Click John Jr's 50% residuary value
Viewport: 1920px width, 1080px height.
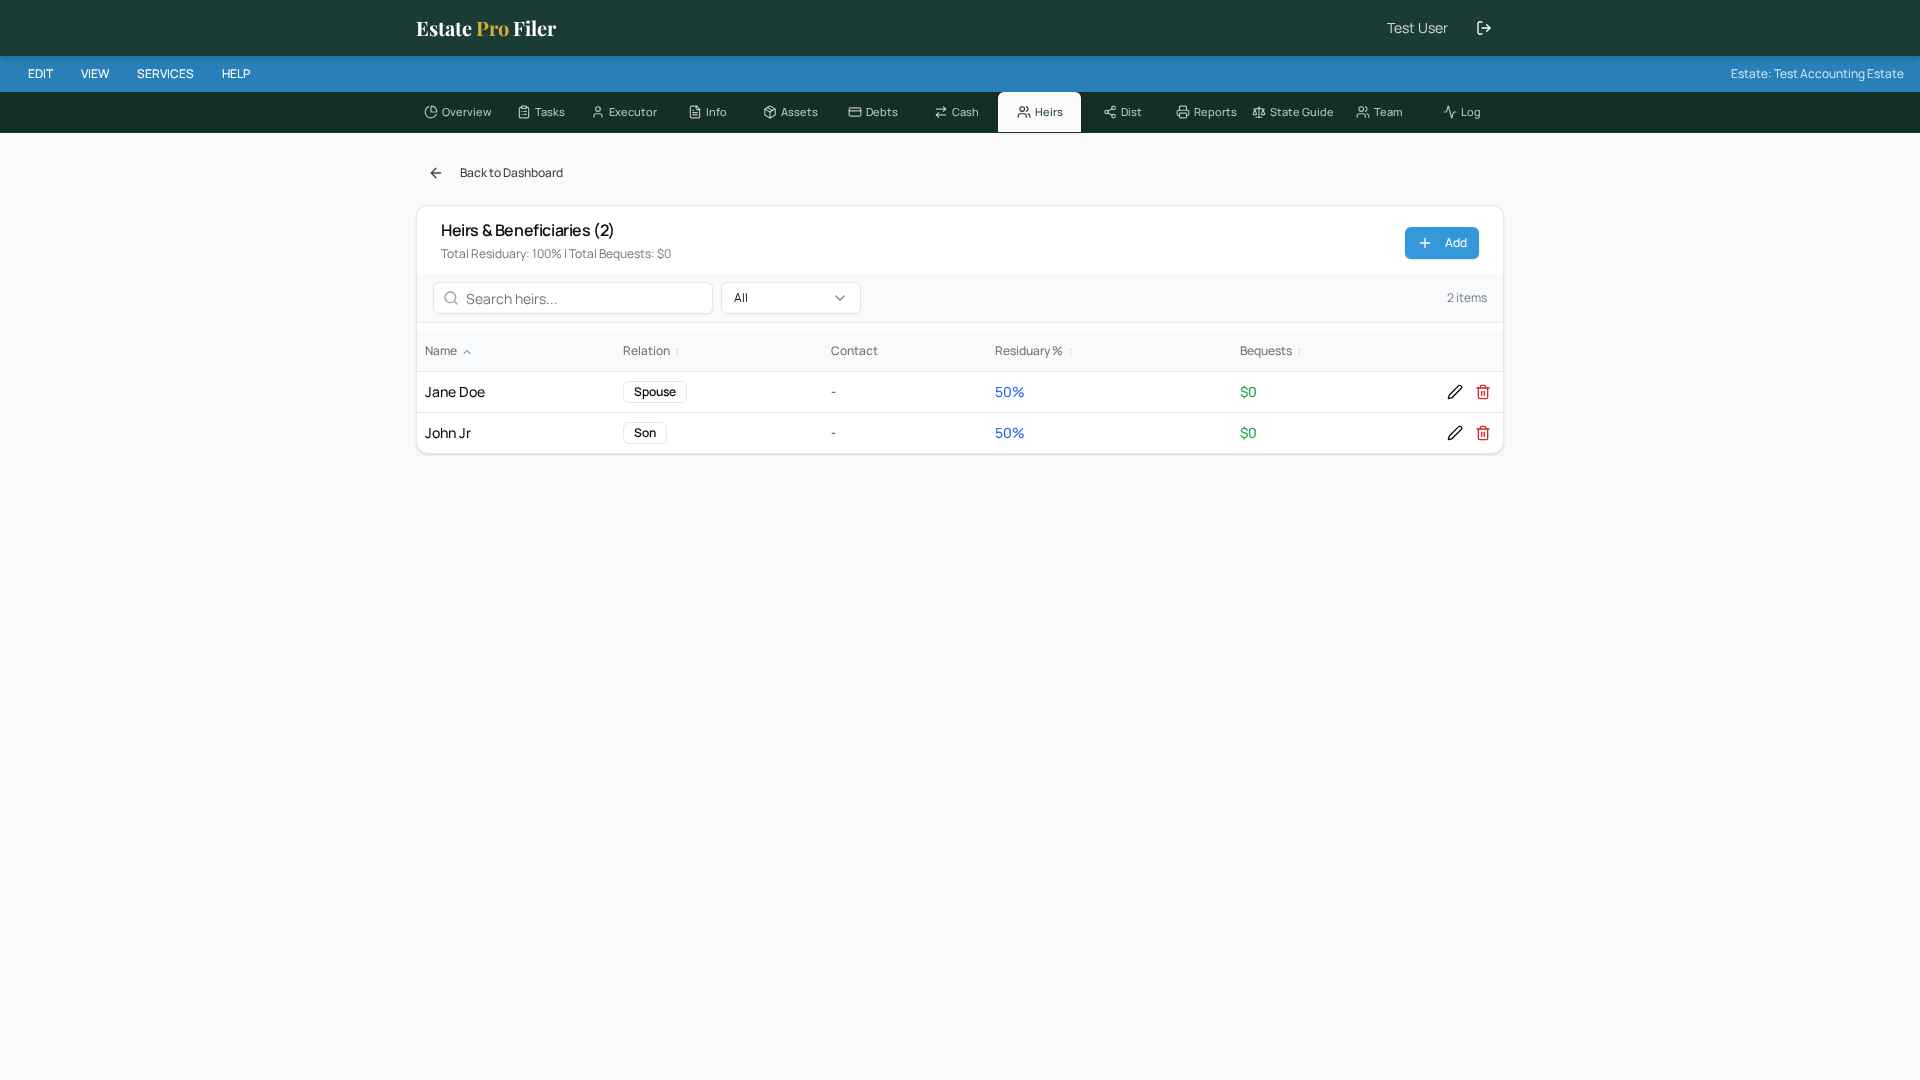pos(1010,433)
